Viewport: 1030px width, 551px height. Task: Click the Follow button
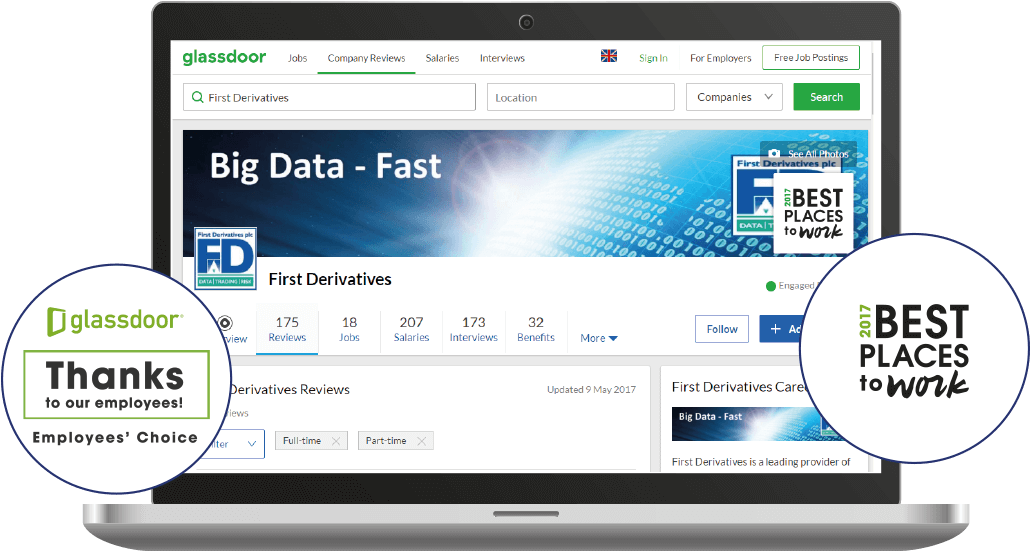pos(722,329)
